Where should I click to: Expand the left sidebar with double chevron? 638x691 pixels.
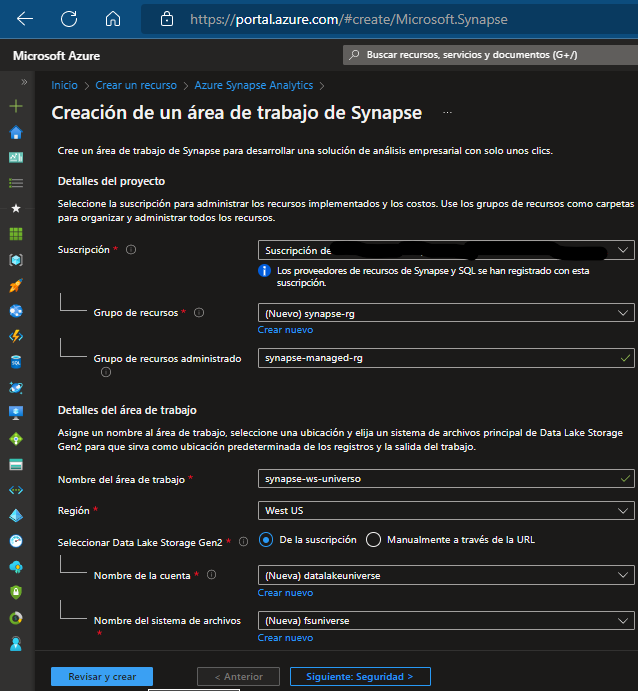pyautogui.click(x=24, y=82)
